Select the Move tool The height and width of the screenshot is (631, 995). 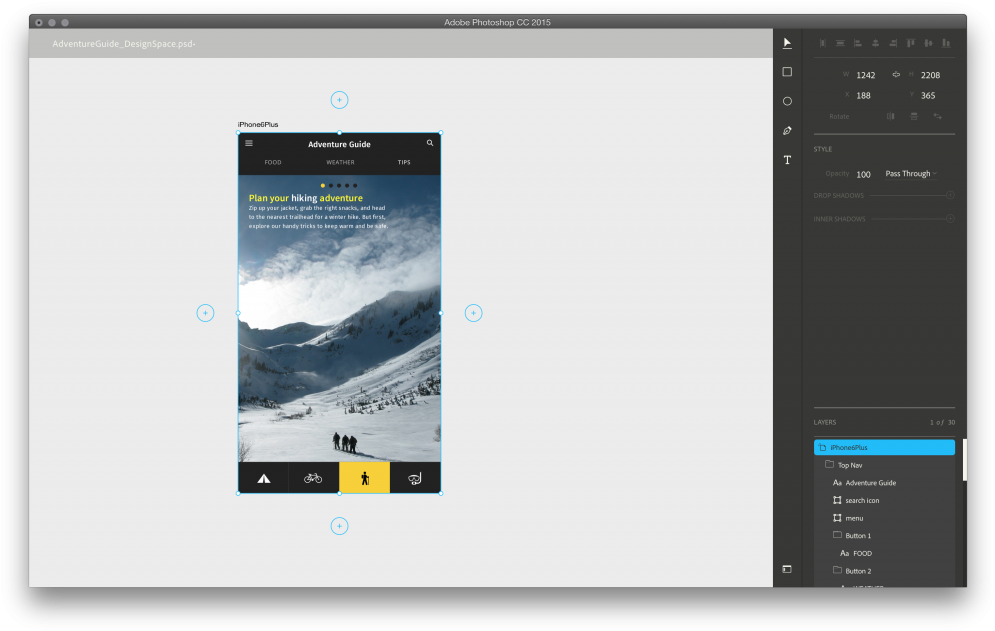click(787, 42)
